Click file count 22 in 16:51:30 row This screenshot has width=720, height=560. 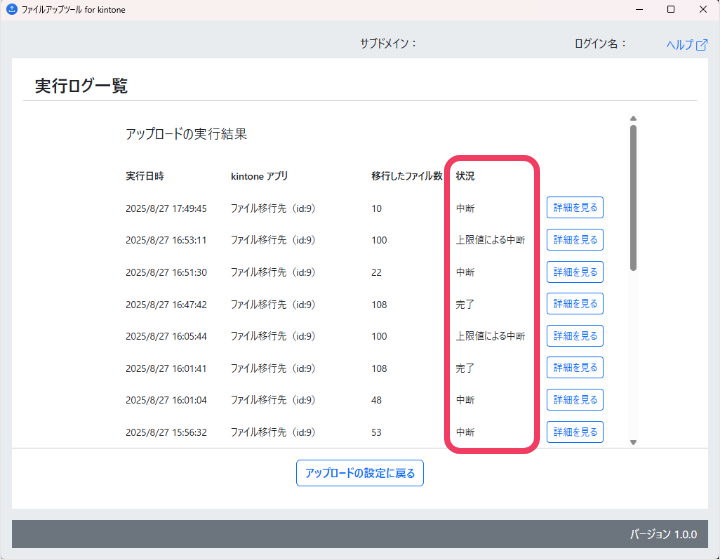(377, 273)
